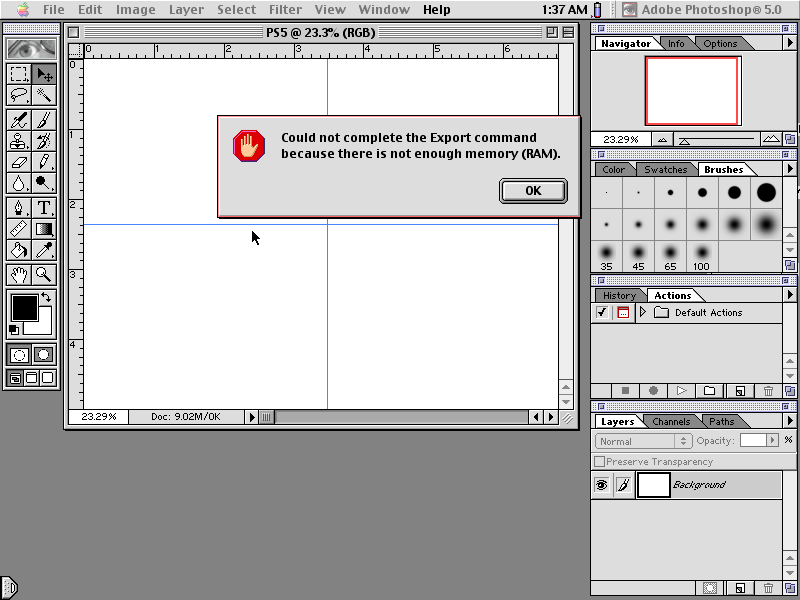Open the Opacity slider popup arrow

click(772, 440)
